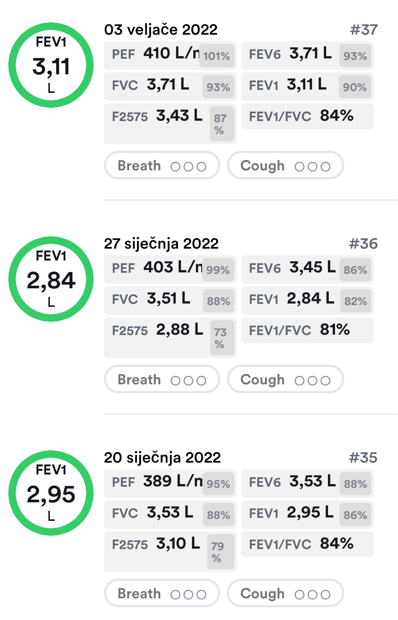This screenshot has width=398, height=620.
Task: Select the 73% F2575 percentage badge
Action: (x=220, y=338)
